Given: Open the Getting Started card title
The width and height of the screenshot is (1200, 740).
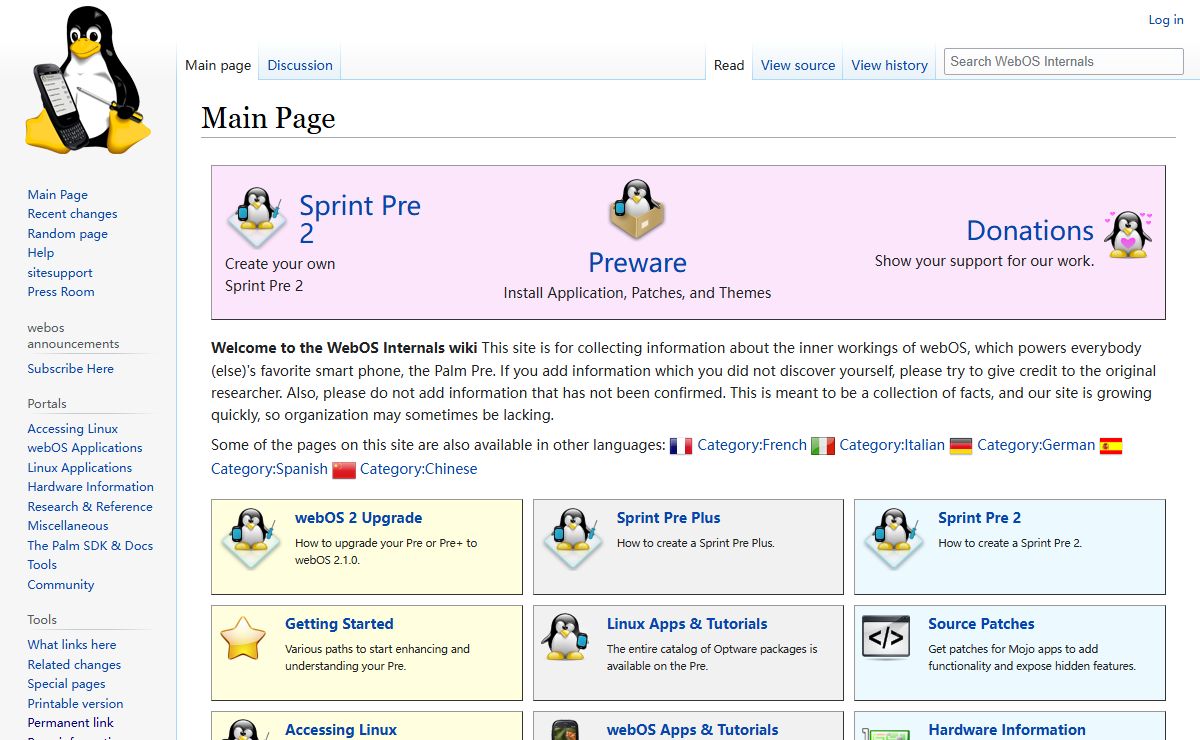Looking at the screenshot, I should [x=339, y=624].
